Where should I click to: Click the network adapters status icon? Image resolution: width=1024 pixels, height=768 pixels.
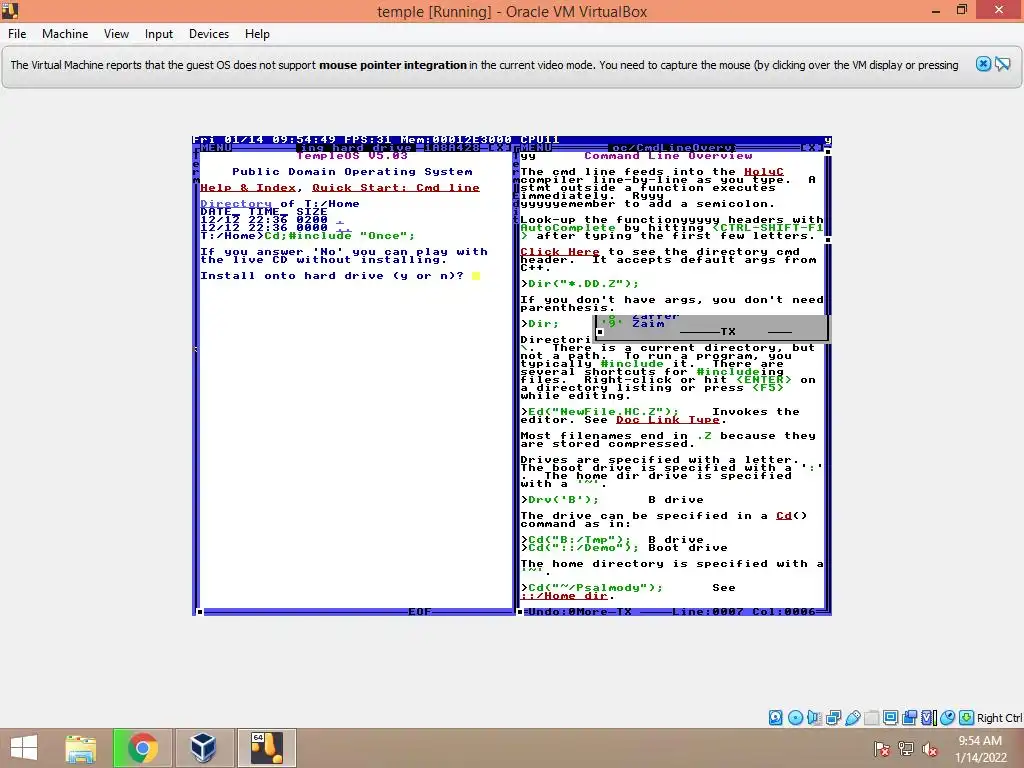tap(833, 718)
